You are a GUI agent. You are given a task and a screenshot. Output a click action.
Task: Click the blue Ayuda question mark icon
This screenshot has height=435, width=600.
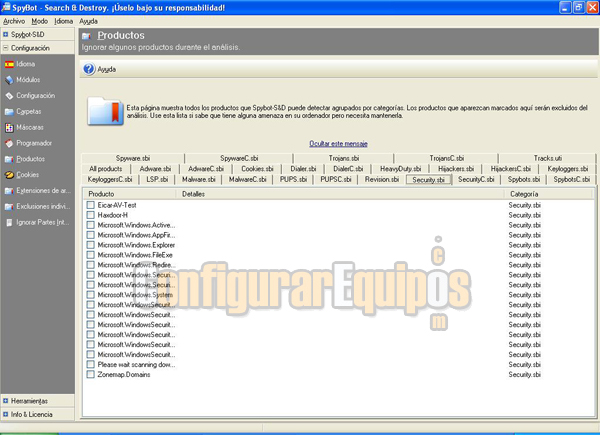point(89,69)
